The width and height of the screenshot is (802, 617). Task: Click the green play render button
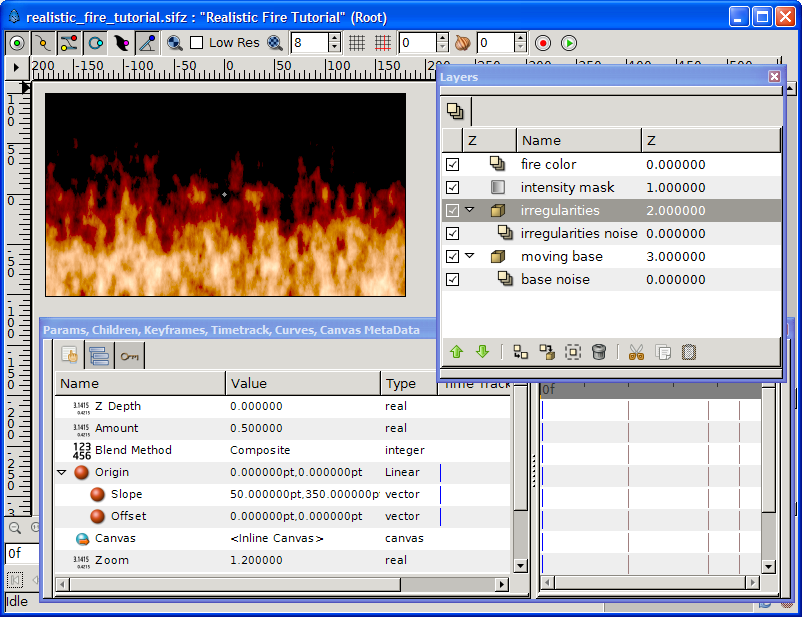point(569,43)
